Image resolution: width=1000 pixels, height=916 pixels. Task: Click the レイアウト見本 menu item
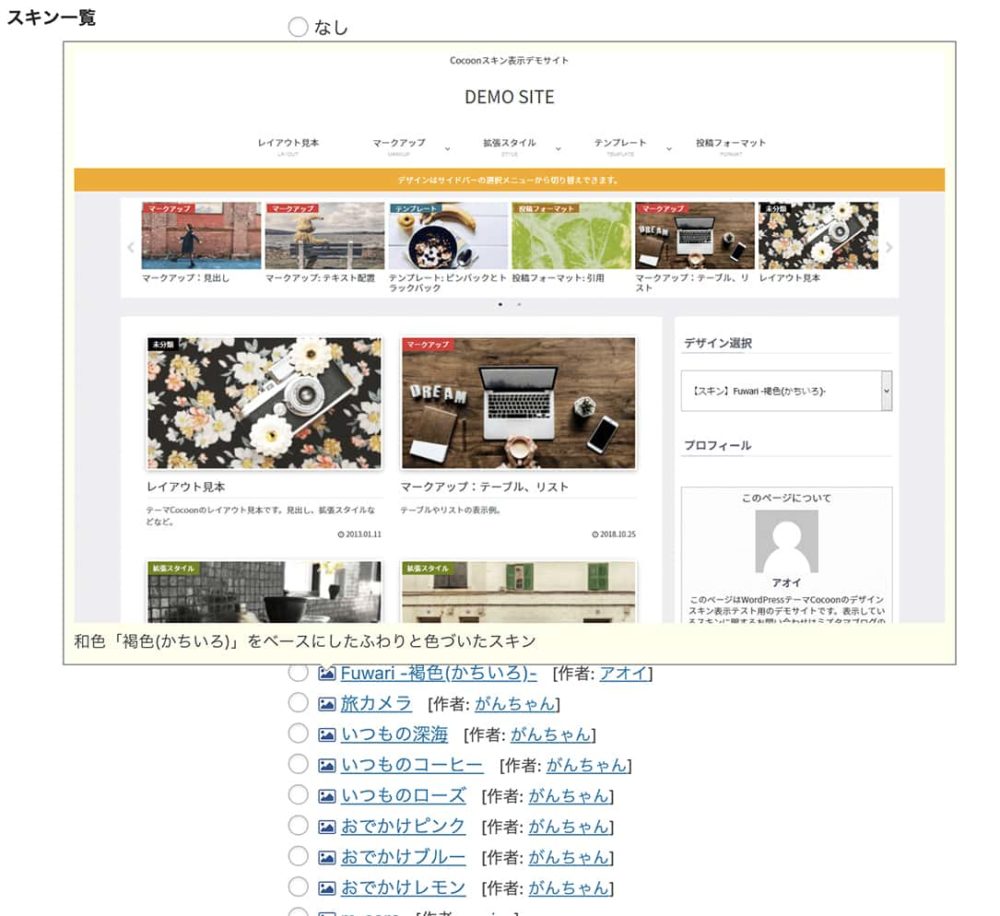[286, 143]
